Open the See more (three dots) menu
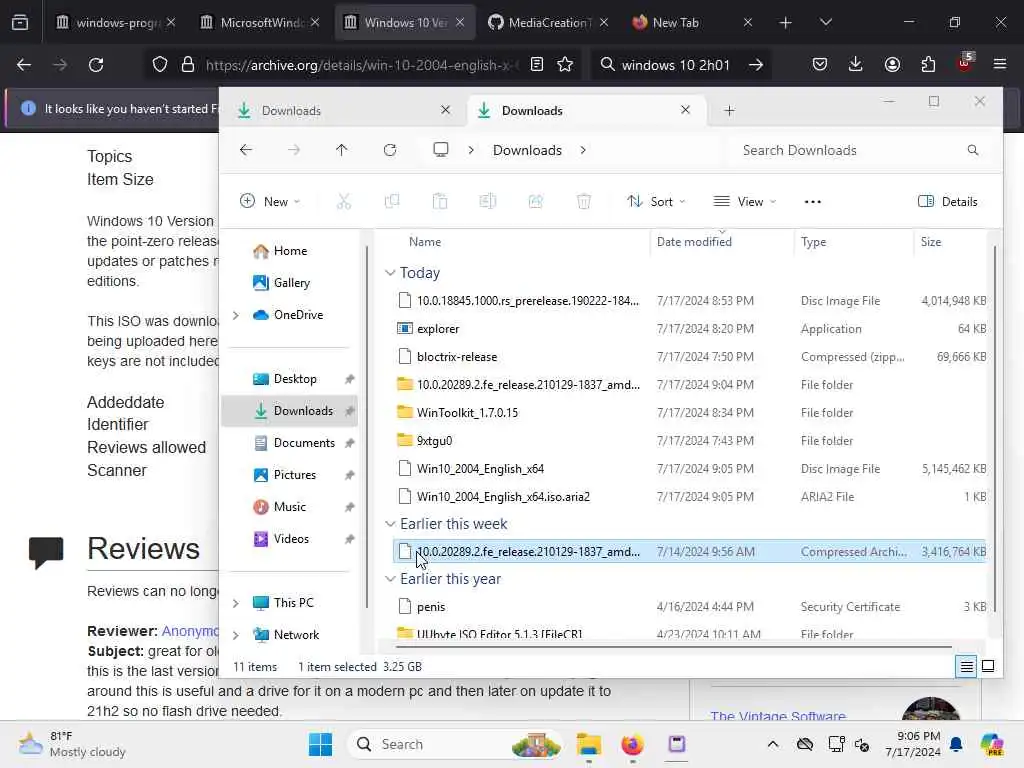The width and height of the screenshot is (1024, 768). (x=812, y=202)
